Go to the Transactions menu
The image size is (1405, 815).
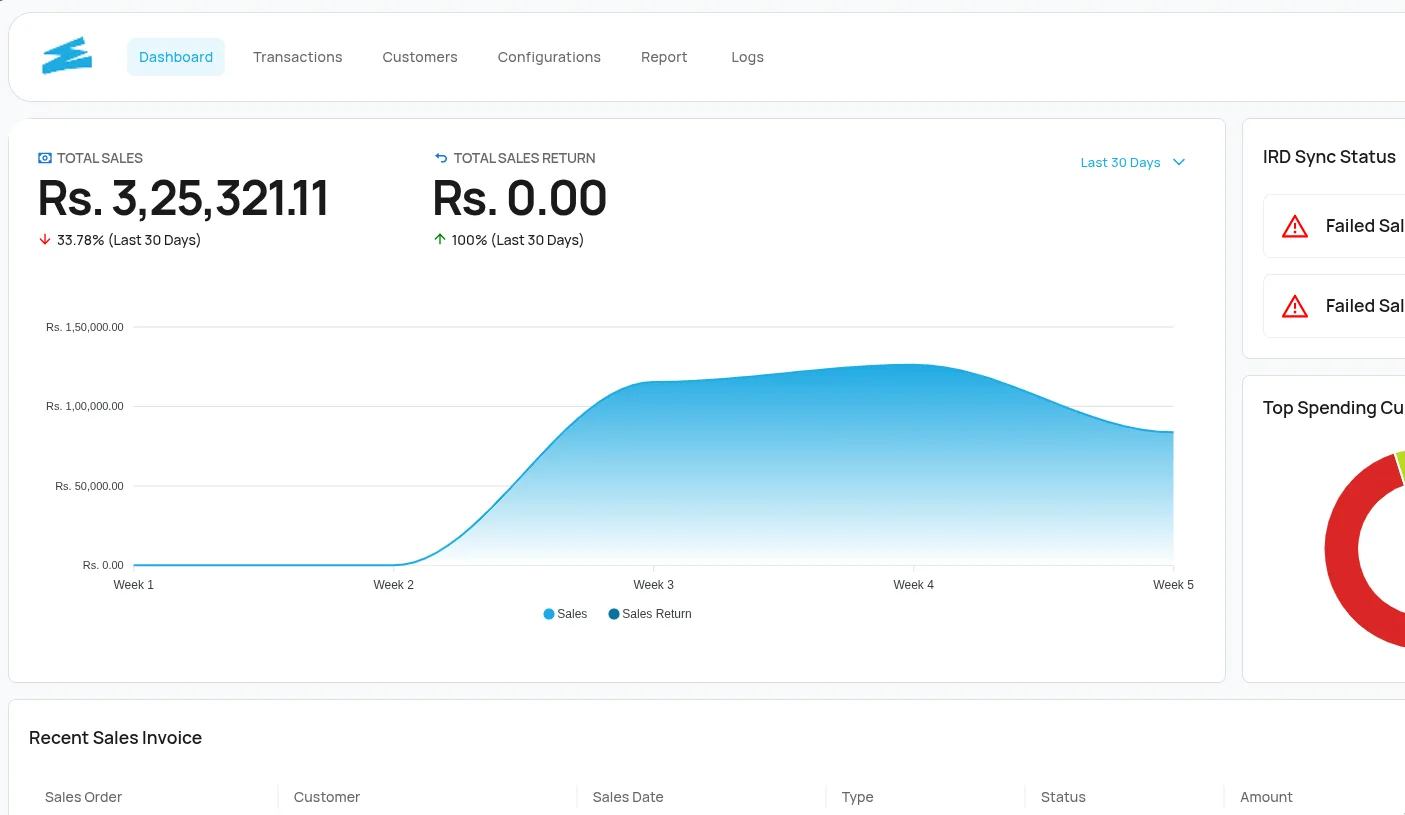pyautogui.click(x=298, y=57)
